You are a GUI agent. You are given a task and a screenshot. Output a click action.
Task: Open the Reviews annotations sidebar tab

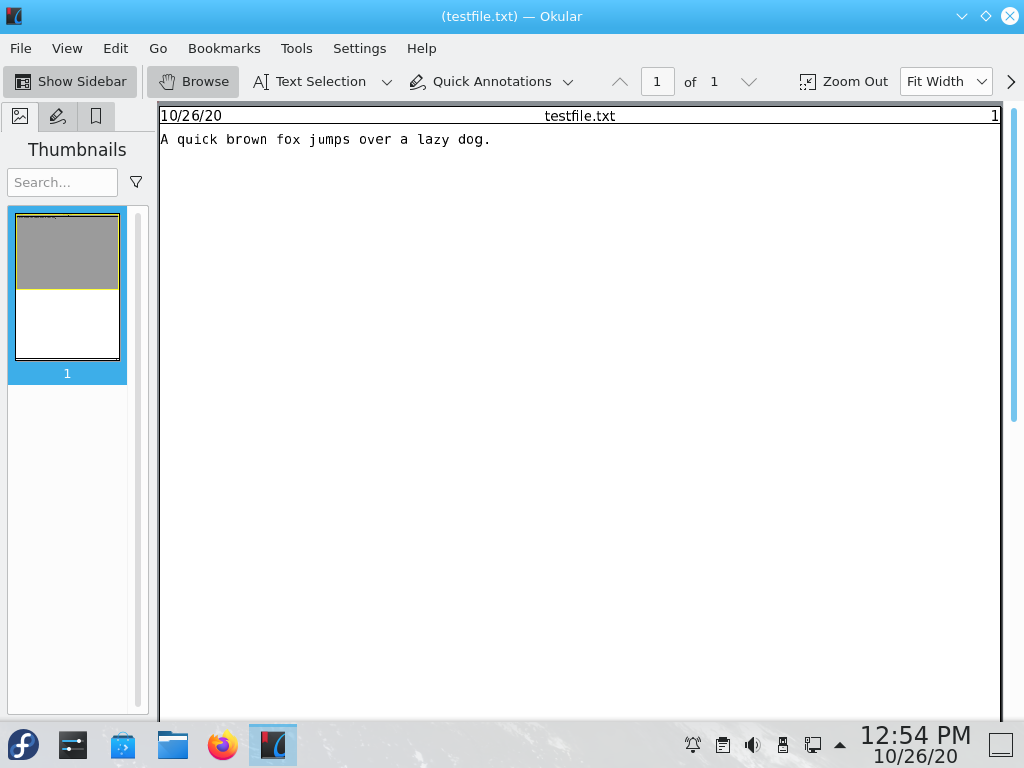pyautogui.click(x=57, y=116)
